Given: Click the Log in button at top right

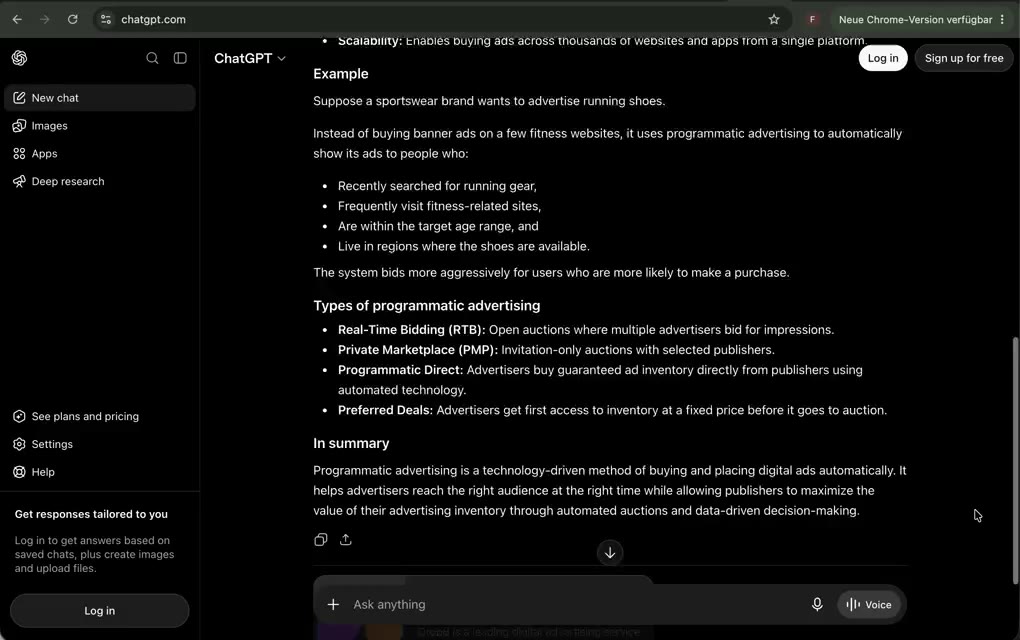Looking at the screenshot, I should point(883,58).
